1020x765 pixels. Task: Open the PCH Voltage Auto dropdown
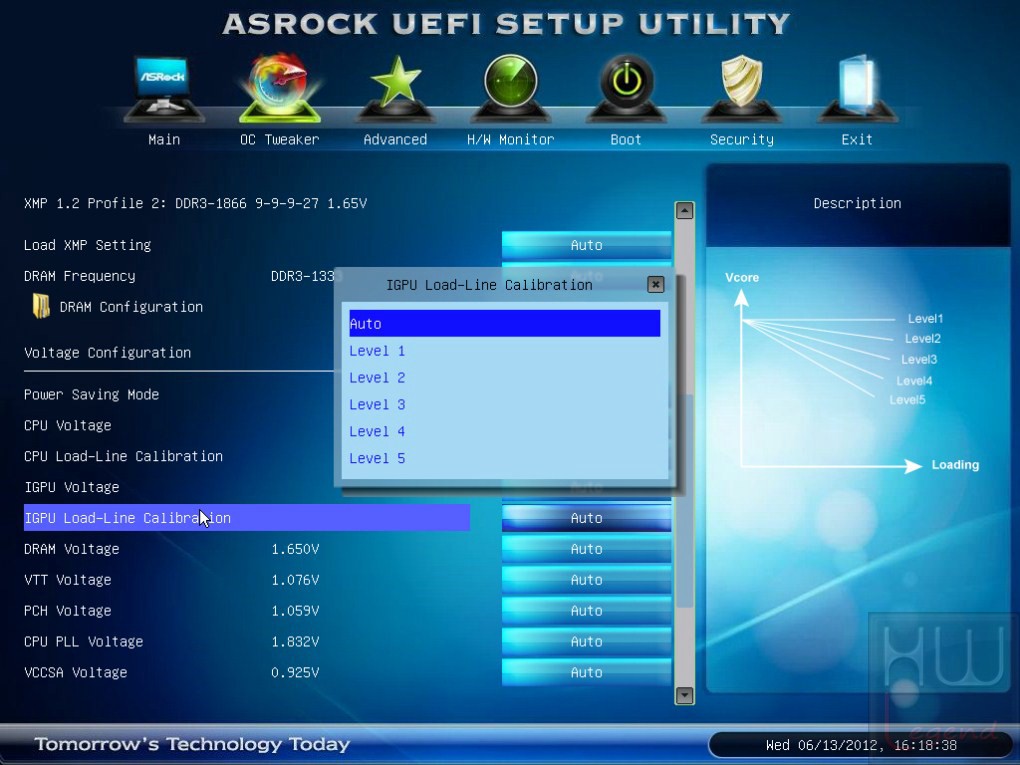pyautogui.click(x=586, y=610)
